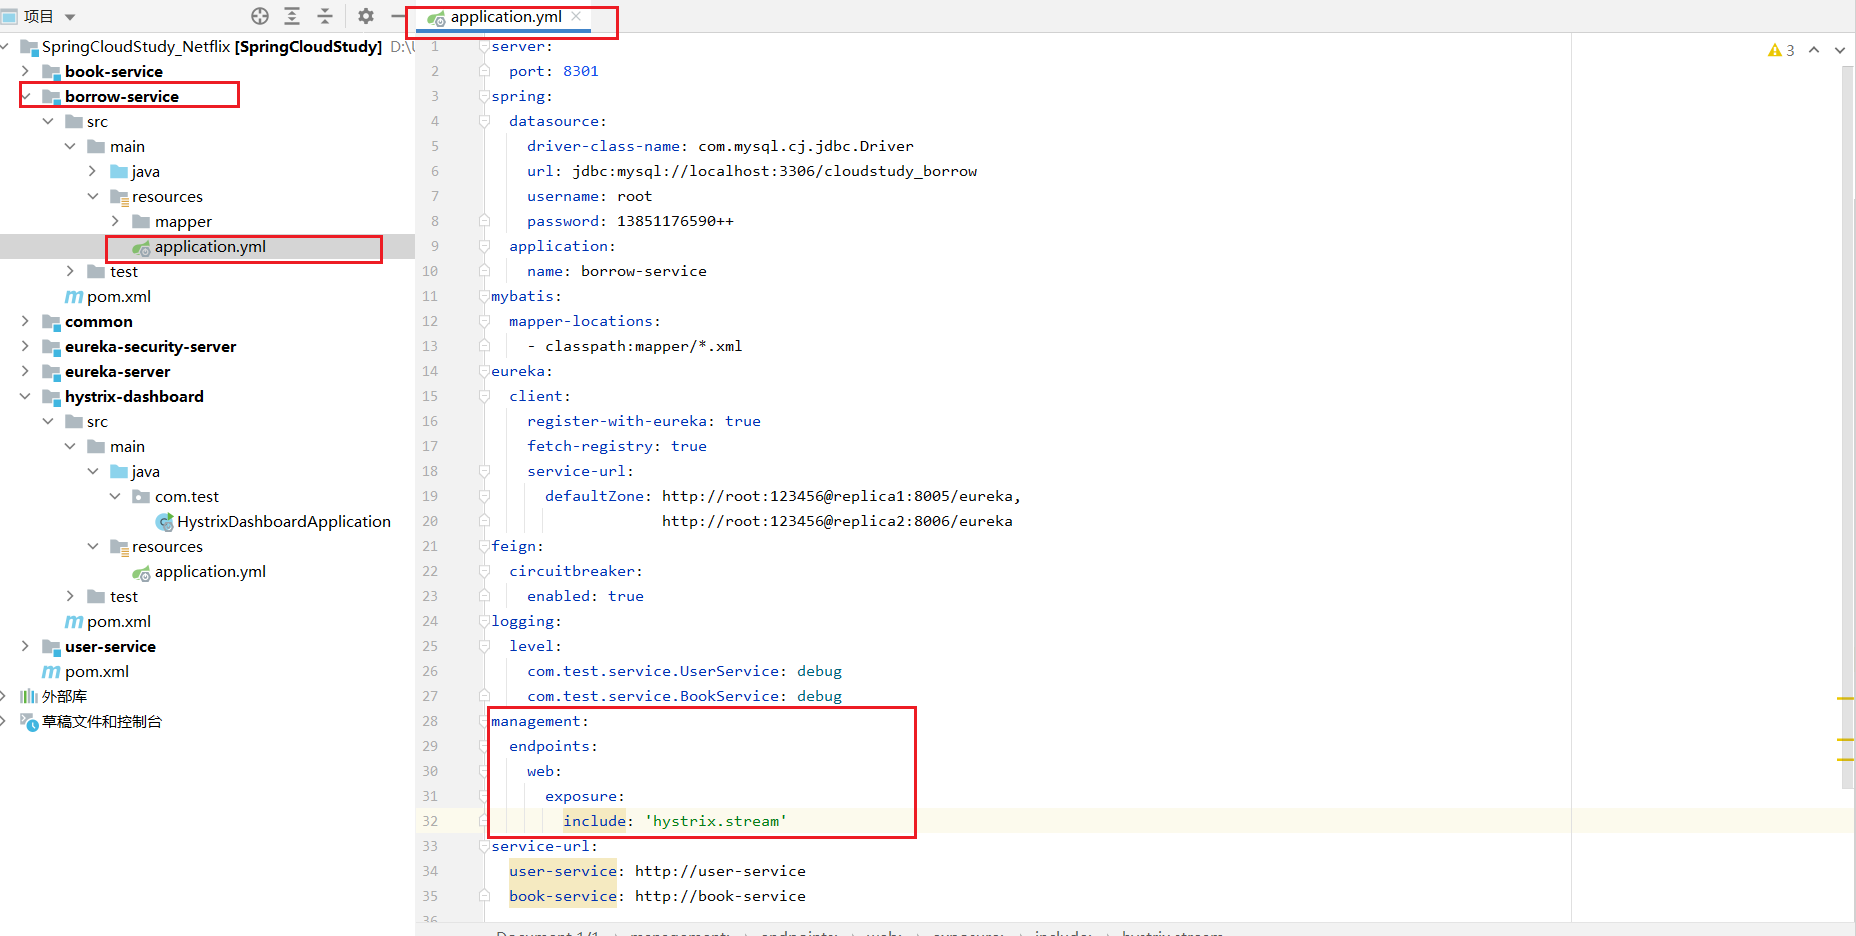Screen dimensions: 1856x936
Task: Fold the management block at line 28
Action: [484, 721]
